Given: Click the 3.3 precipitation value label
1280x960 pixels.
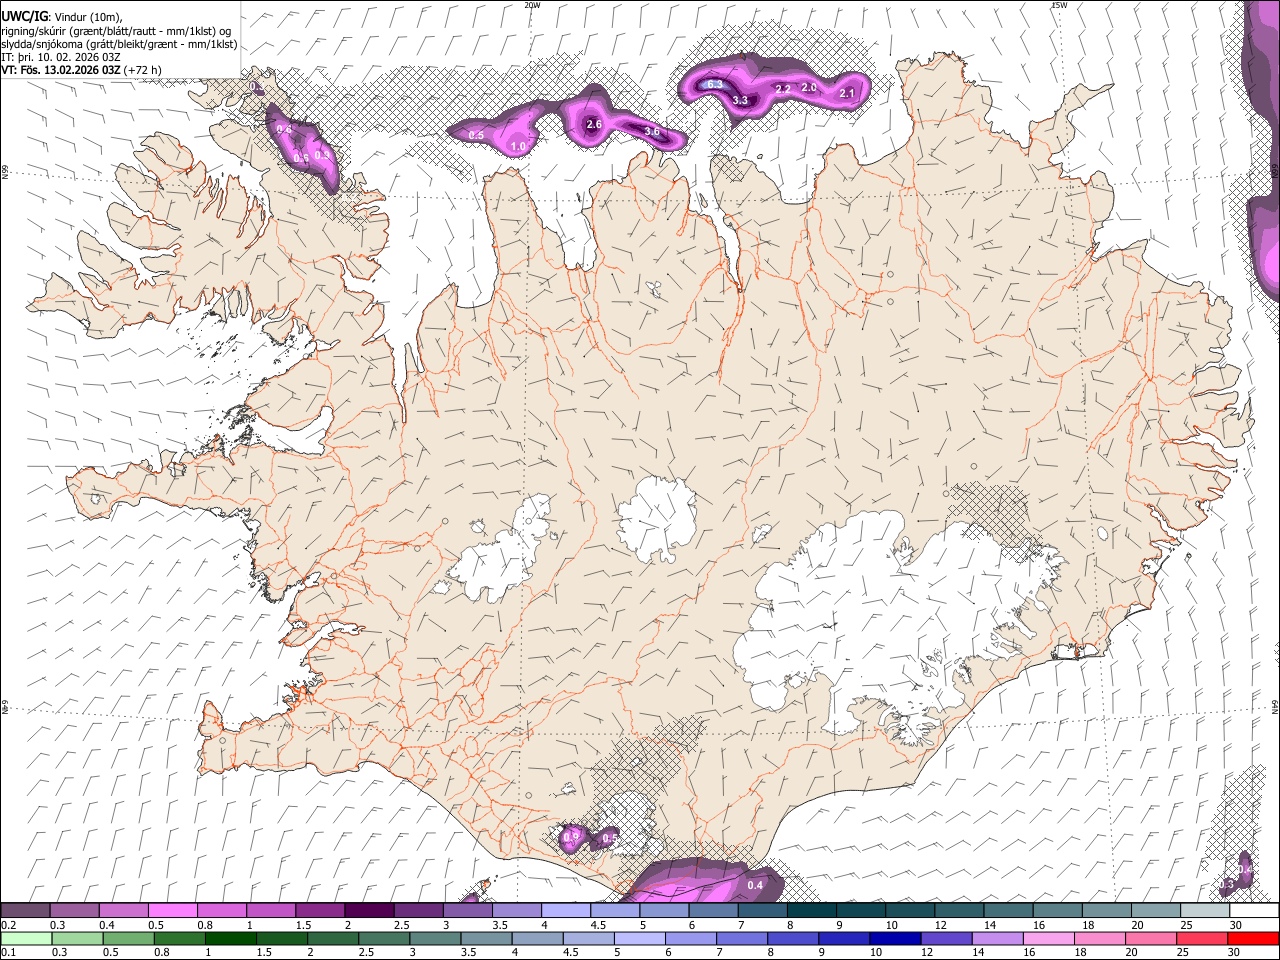Looking at the screenshot, I should (740, 100).
